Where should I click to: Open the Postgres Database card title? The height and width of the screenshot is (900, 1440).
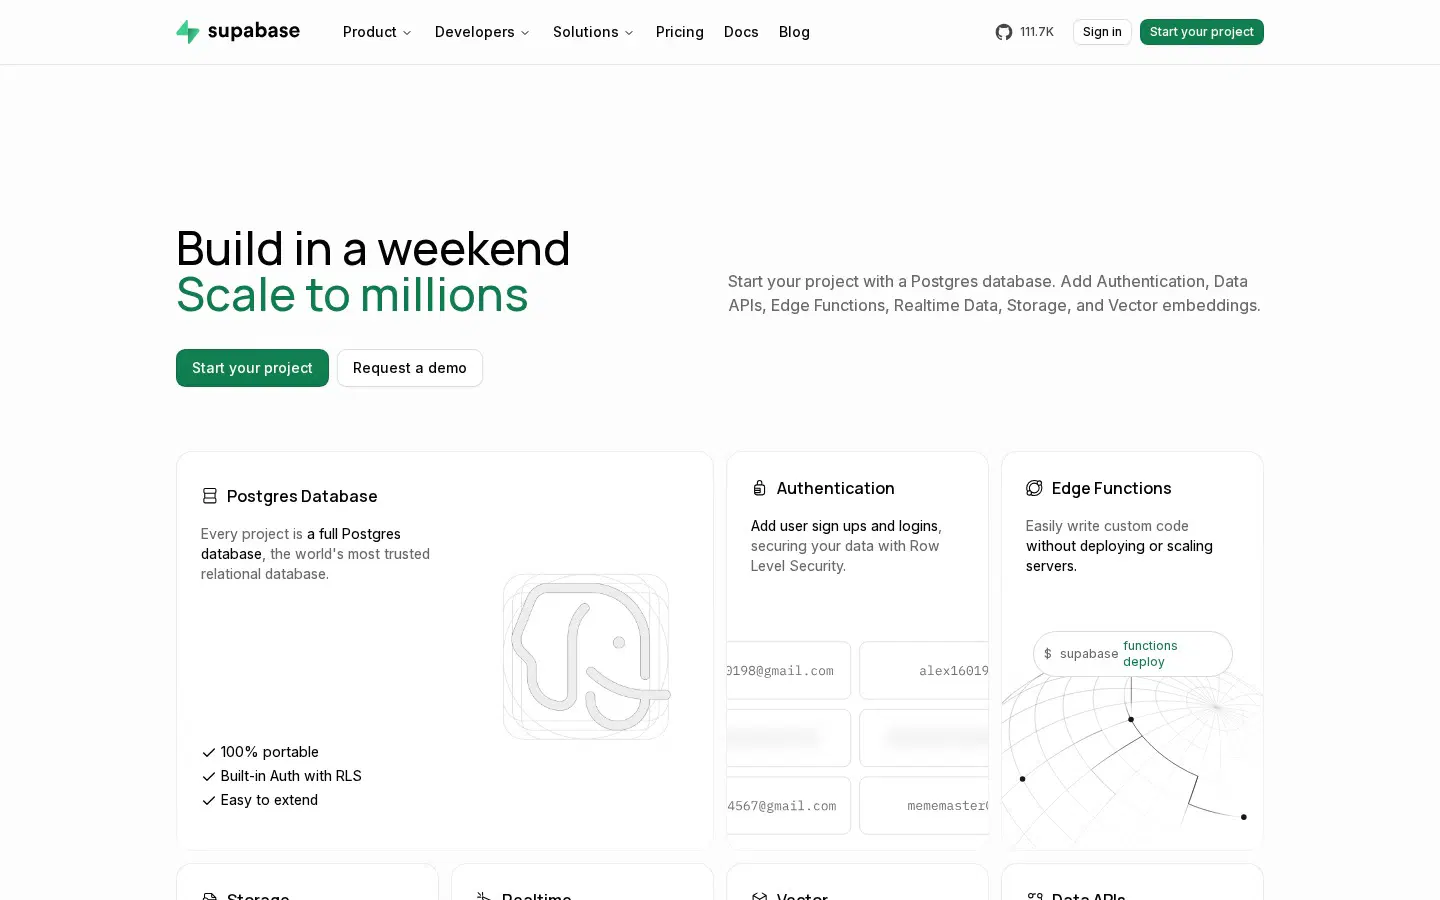click(302, 496)
